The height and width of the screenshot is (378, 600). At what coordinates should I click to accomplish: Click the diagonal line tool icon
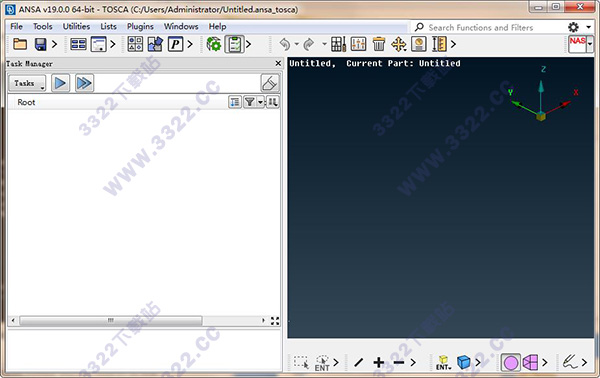(359, 362)
